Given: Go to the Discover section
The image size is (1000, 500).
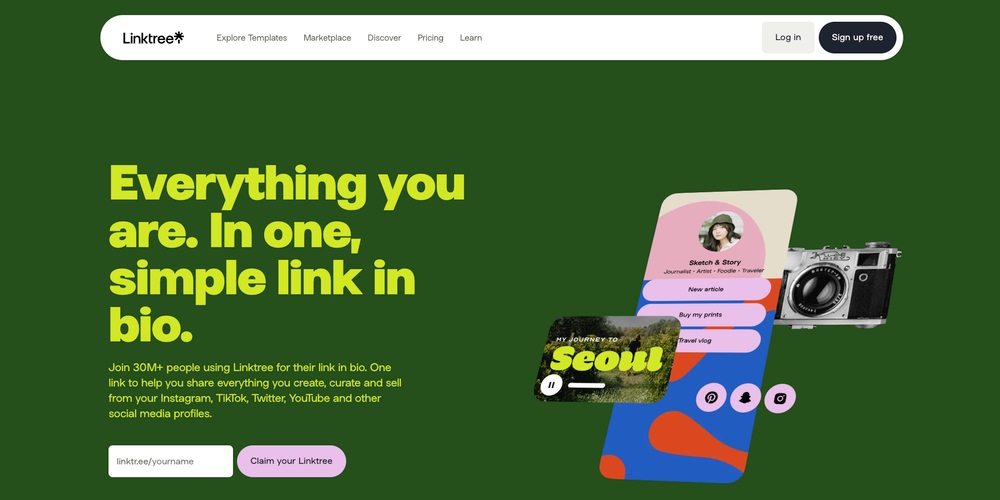Looking at the screenshot, I should (384, 38).
